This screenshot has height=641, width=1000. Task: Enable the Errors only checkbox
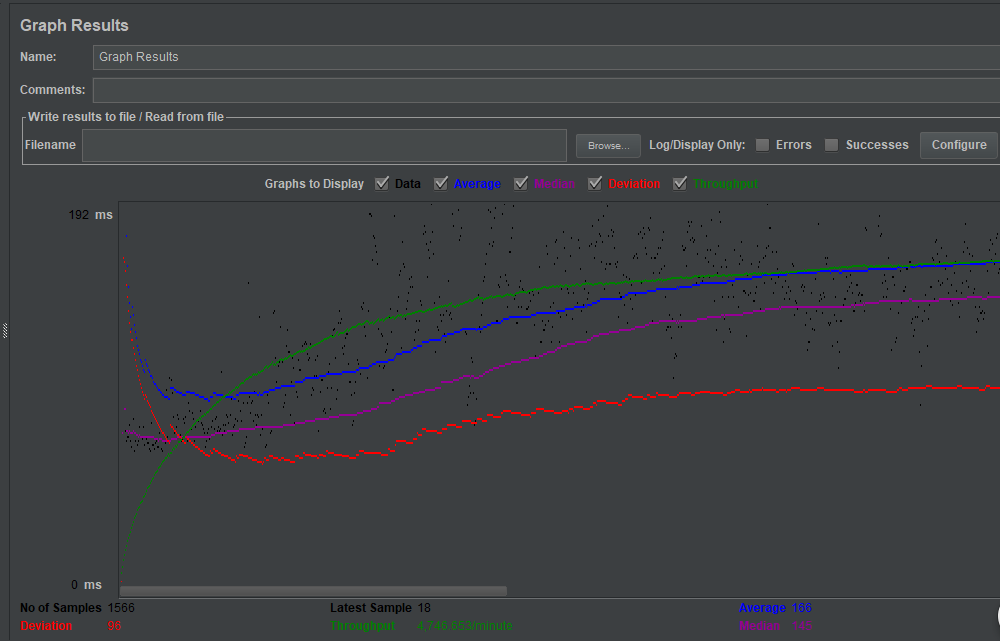[762, 145]
